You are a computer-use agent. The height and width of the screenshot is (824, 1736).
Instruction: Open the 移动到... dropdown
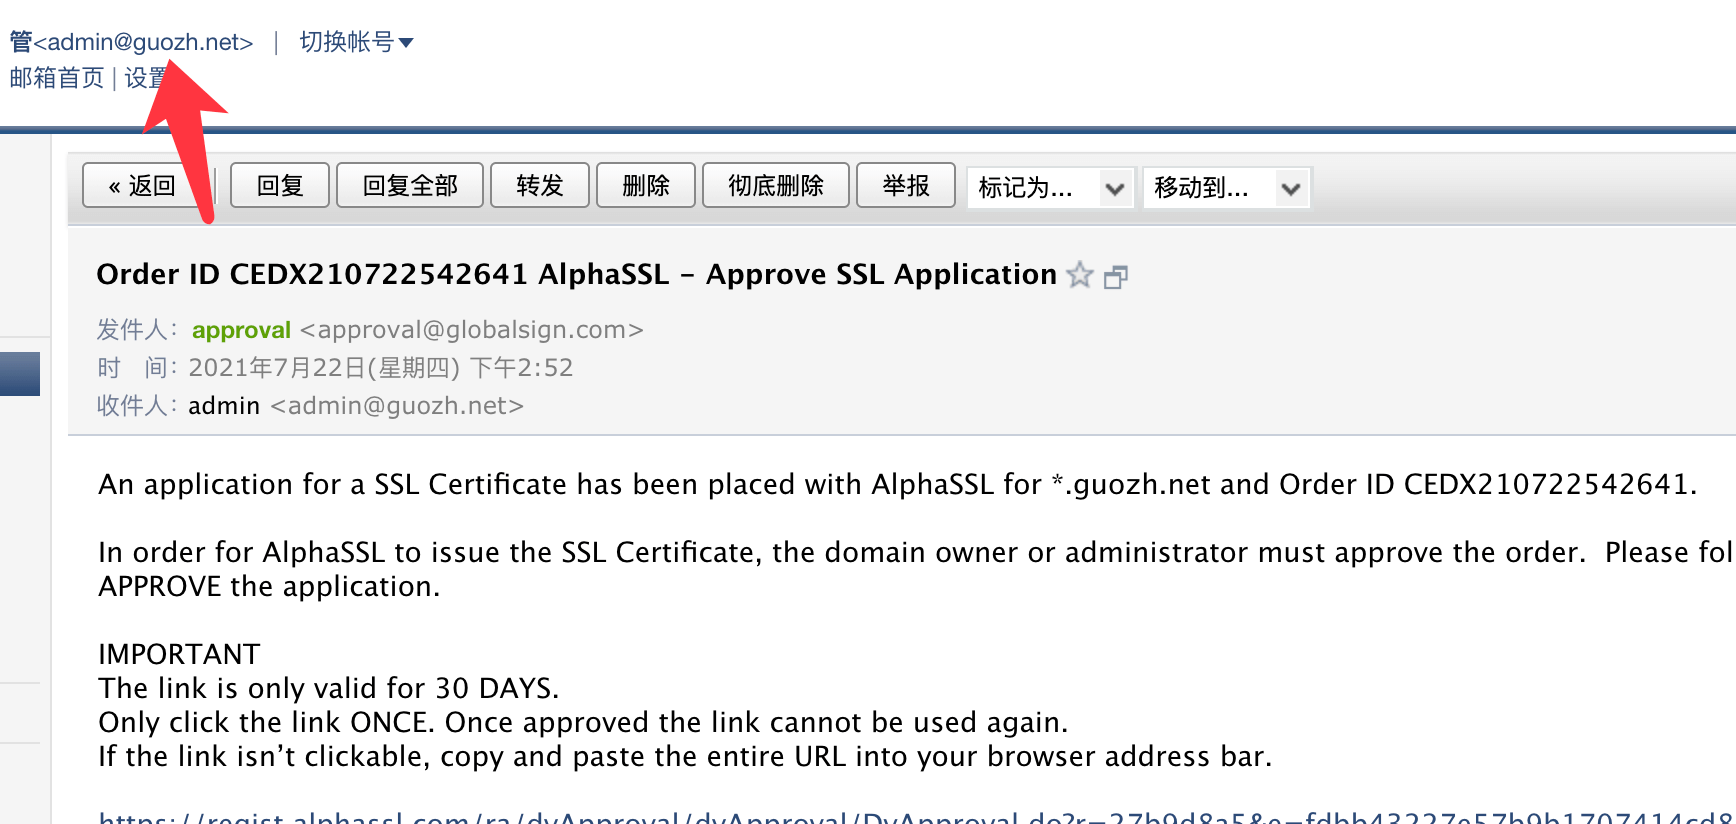[x=1226, y=187]
